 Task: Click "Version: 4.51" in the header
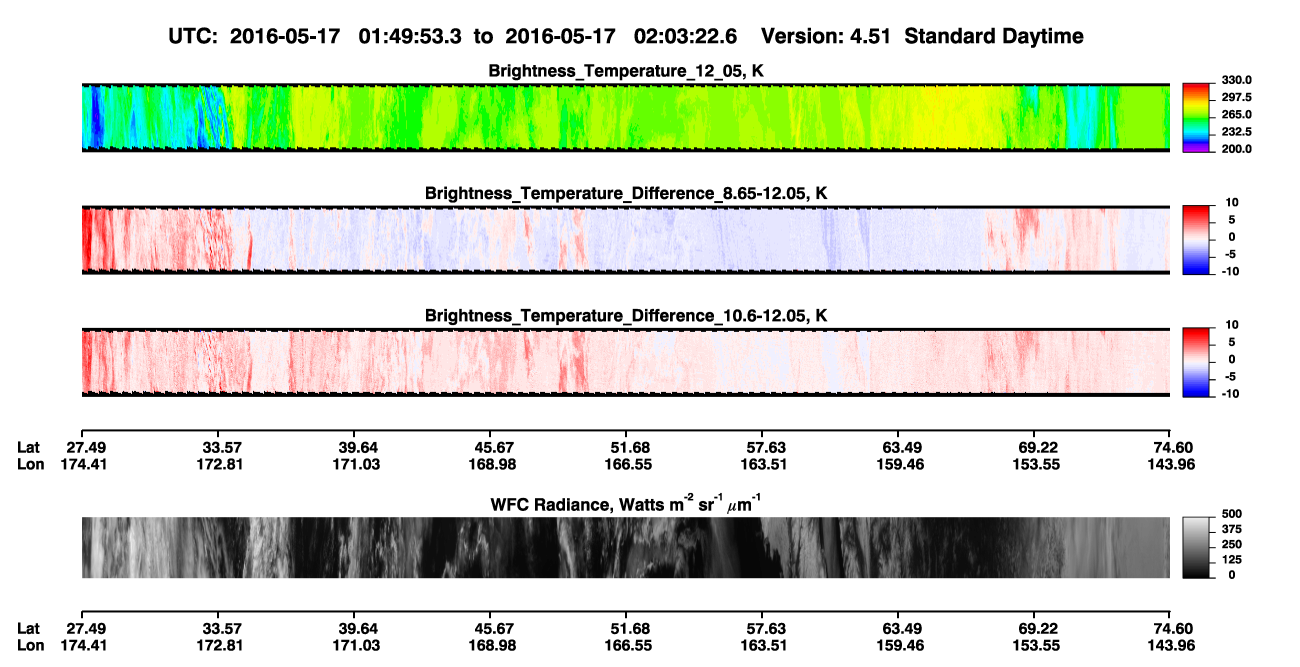tap(827, 37)
